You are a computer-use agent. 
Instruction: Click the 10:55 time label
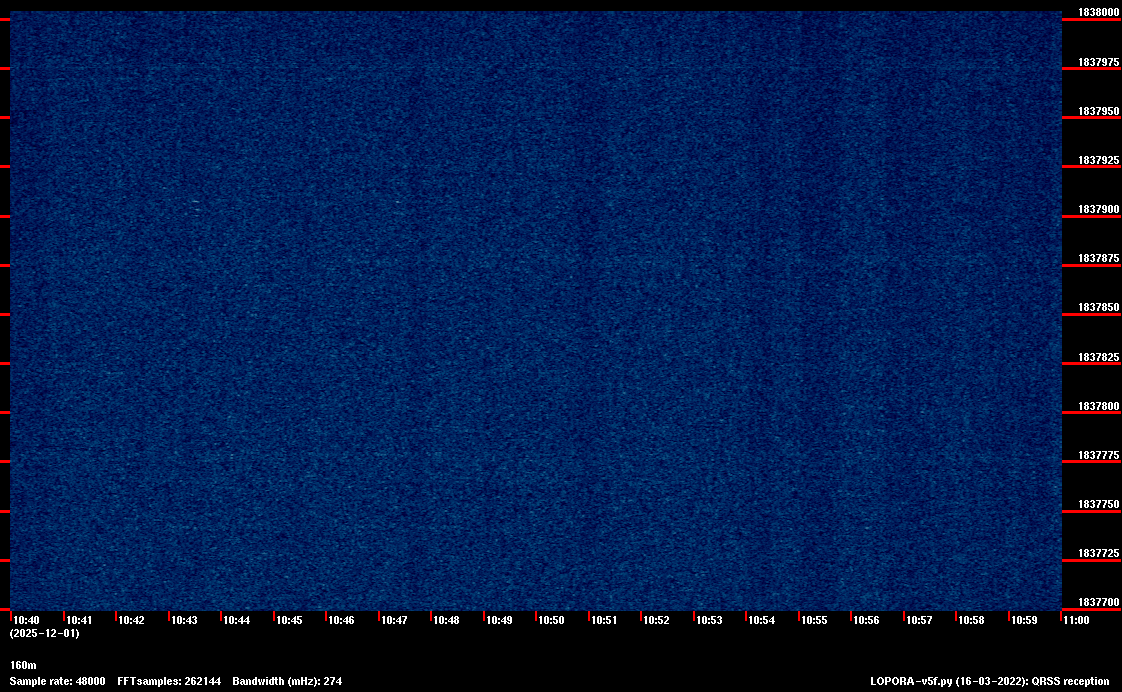[x=814, y=620]
